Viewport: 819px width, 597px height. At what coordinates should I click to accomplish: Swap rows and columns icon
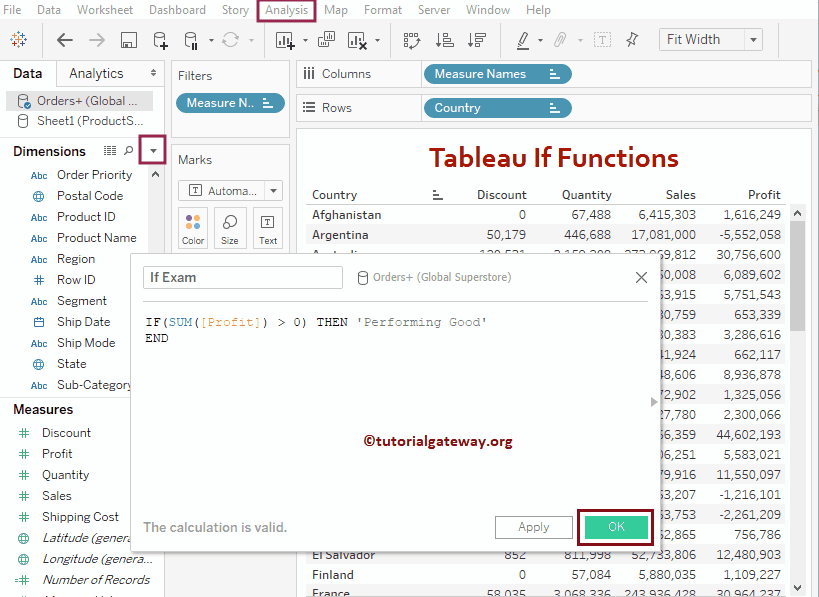pyautogui.click(x=412, y=40)
